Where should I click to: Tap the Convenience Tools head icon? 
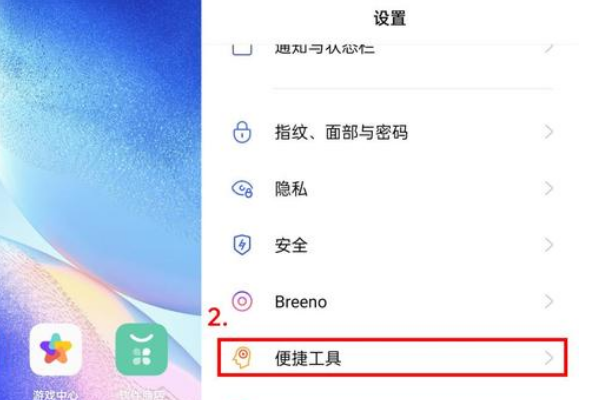(x=242, y=358)
